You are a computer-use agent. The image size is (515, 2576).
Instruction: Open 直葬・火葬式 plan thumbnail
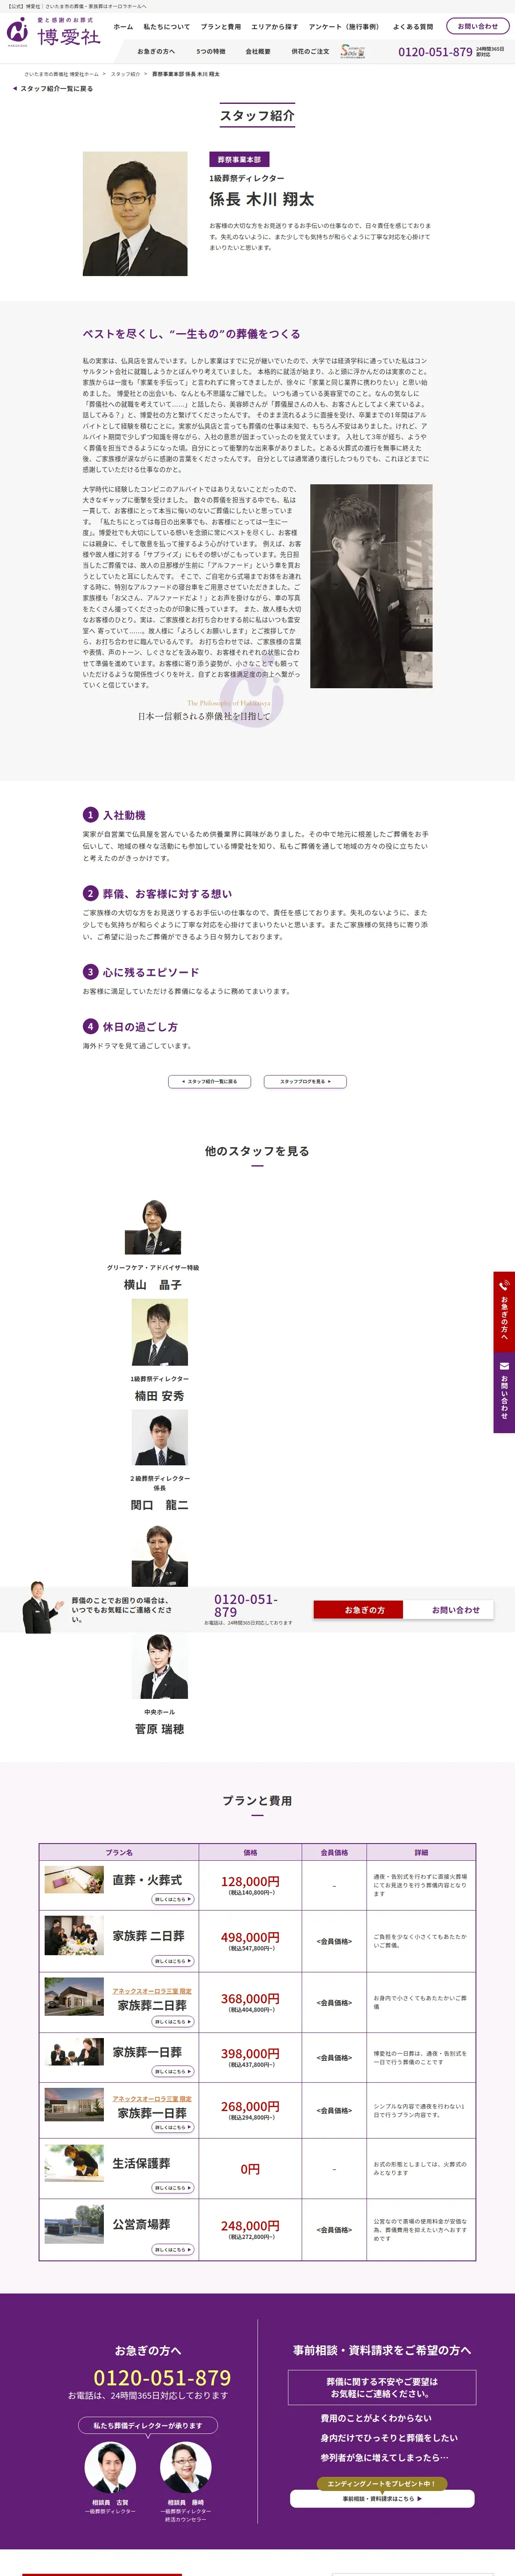[74, 1881]
